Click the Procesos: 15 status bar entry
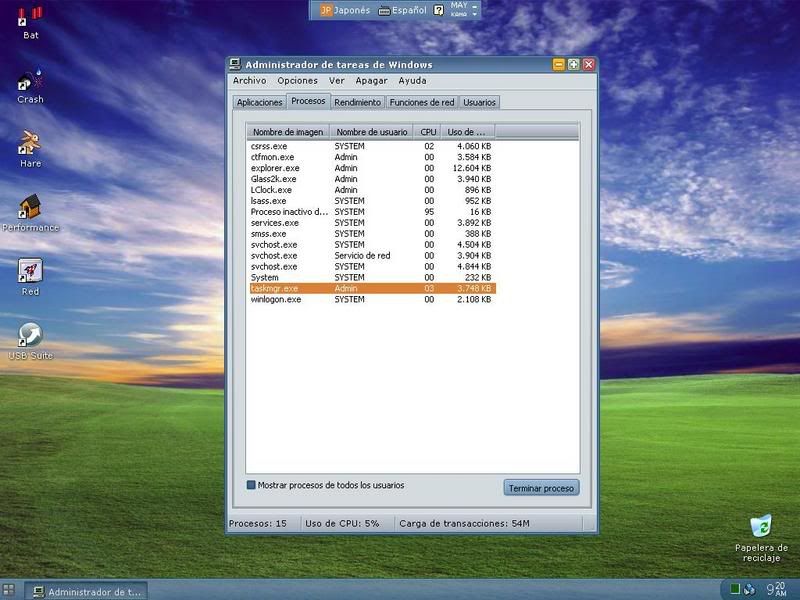The height and width of the screenshot is (600, 800). [x=258, y=523]
